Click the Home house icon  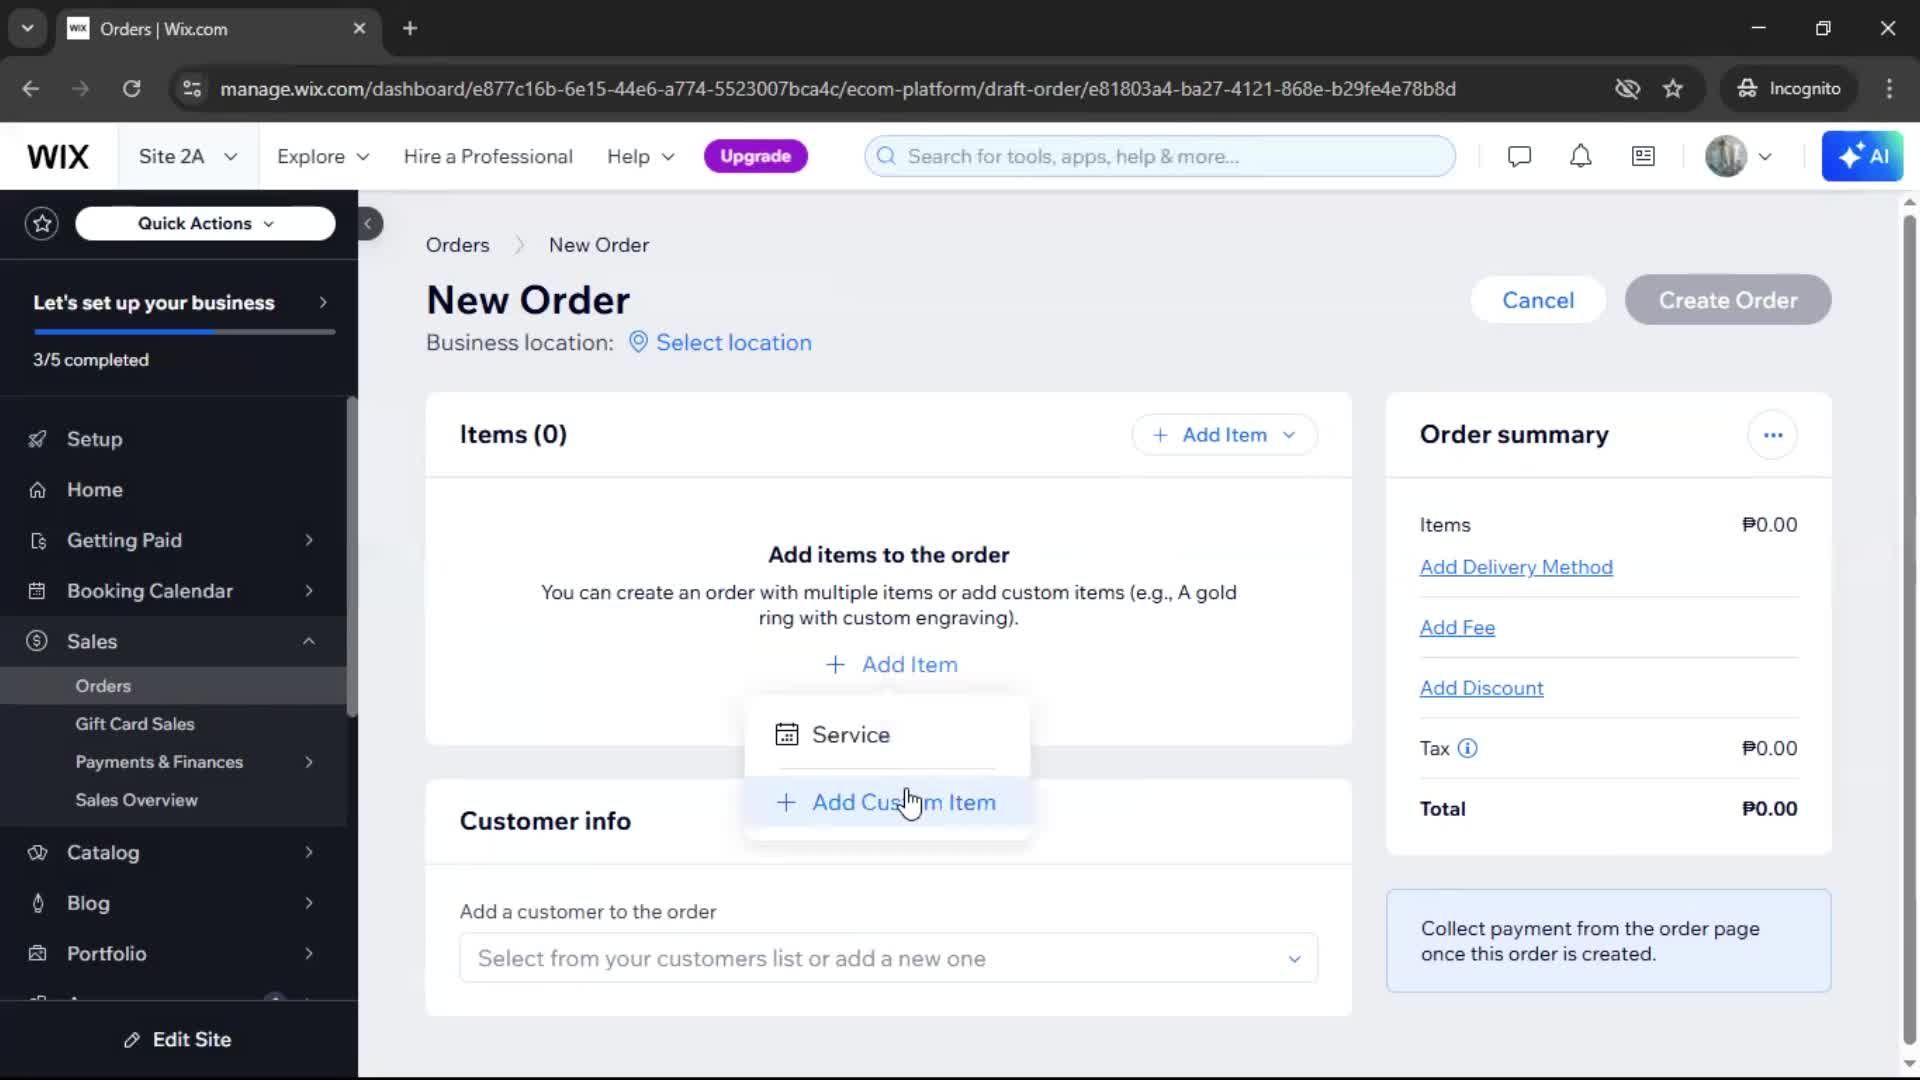pos(37,490)
